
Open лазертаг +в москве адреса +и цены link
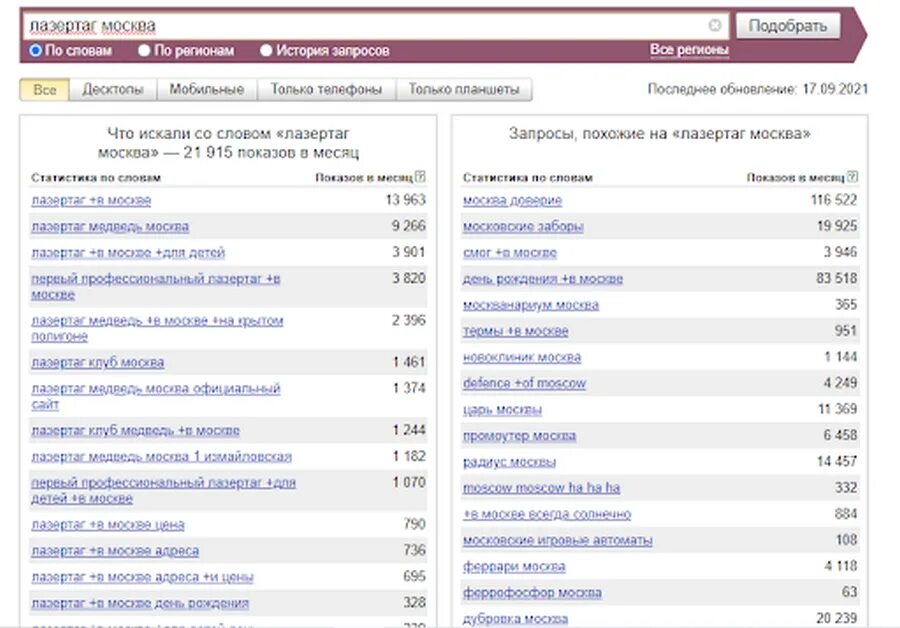(x=142, y=577)
